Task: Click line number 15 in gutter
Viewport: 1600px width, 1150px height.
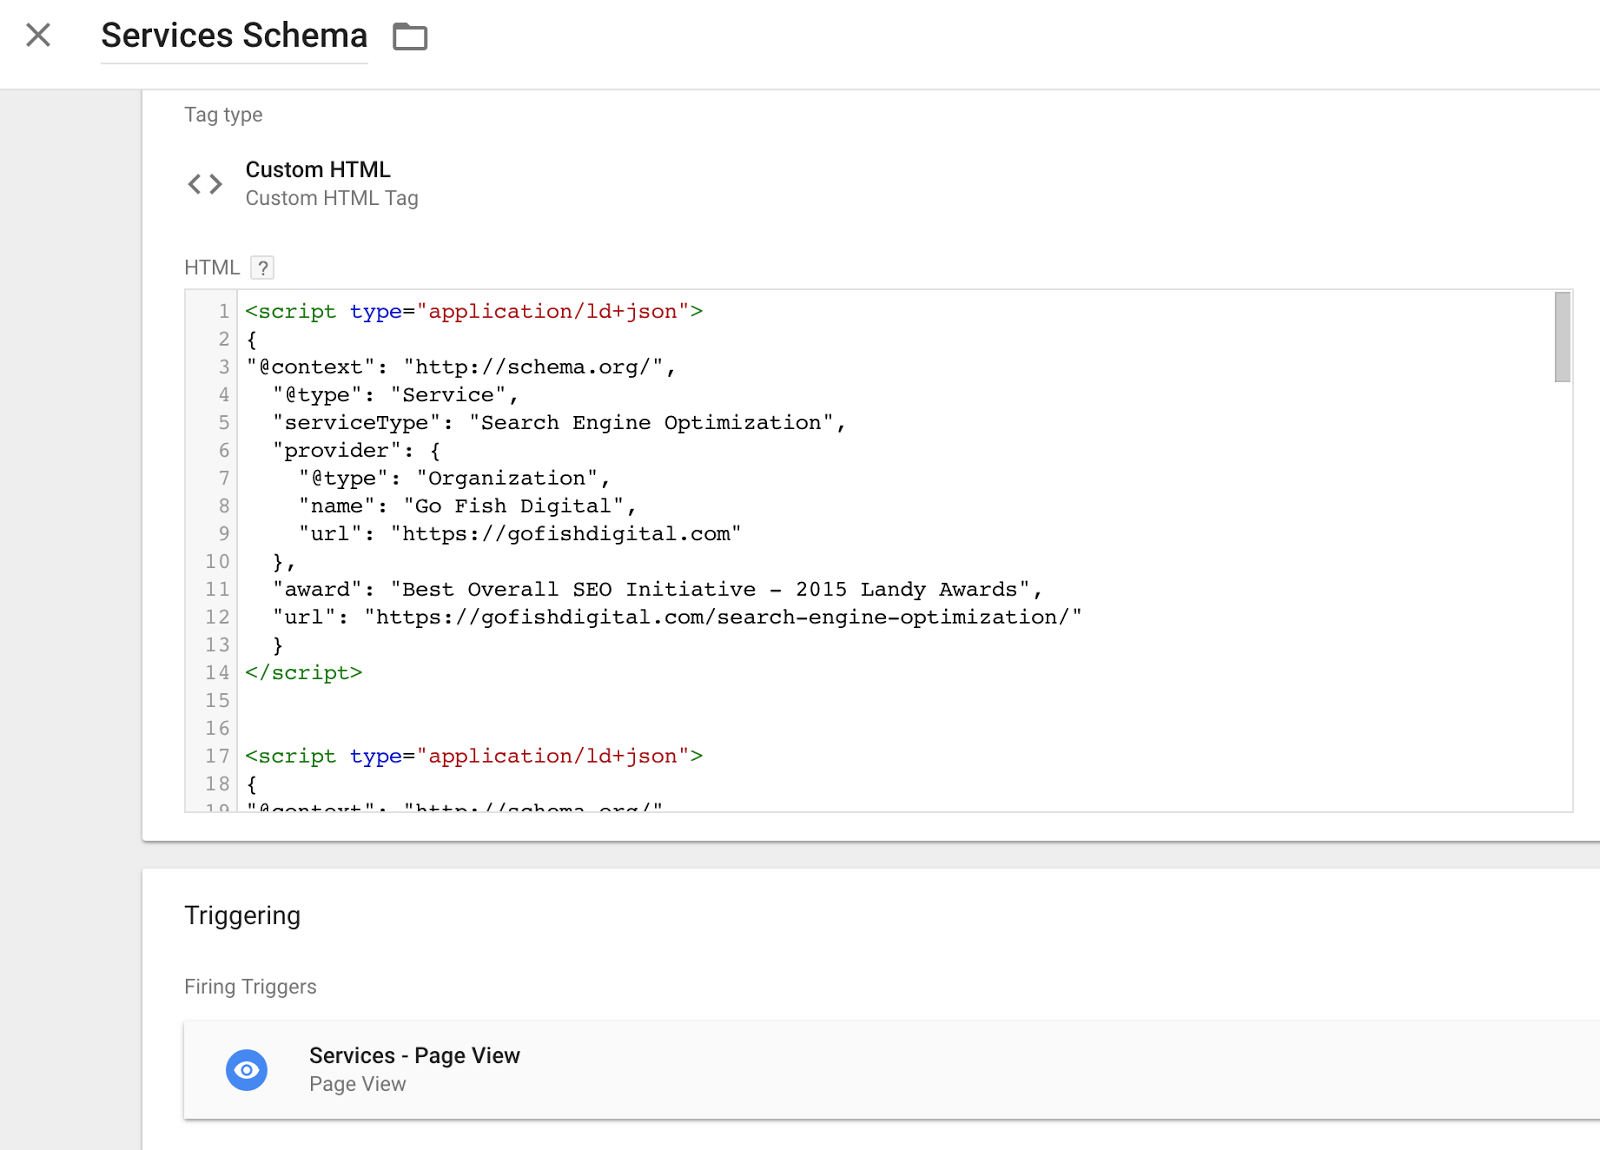Action: pyautogui.click(x=217, y=701)
